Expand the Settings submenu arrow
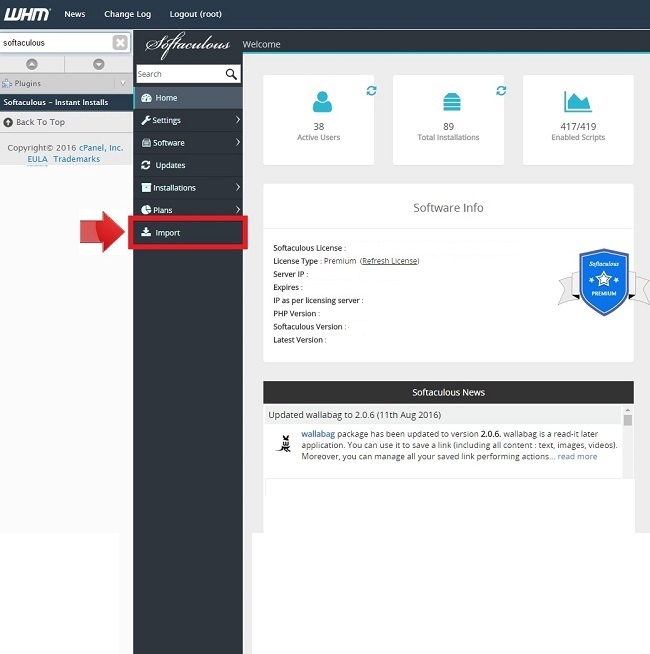 click(237, 120)
